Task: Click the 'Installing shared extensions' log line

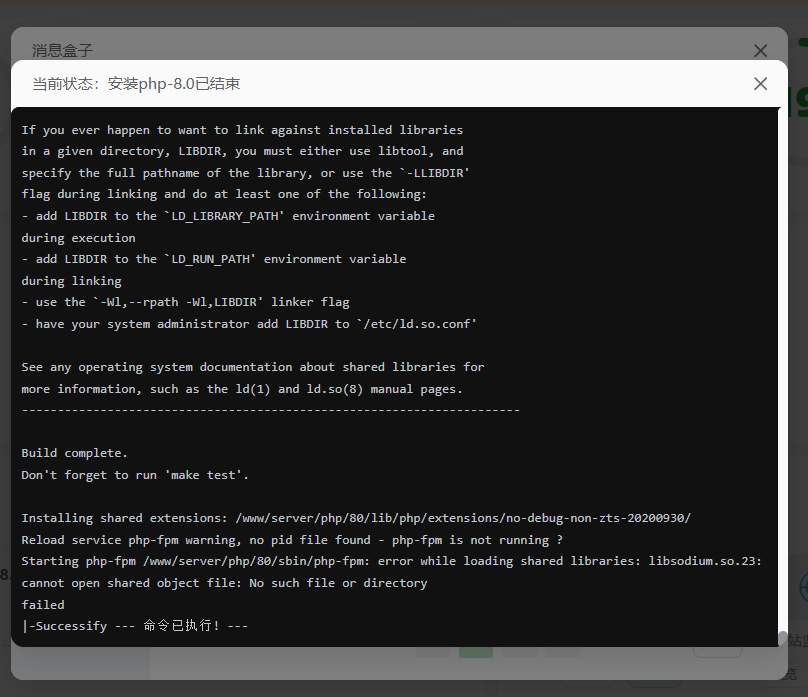Action: (356, 518)
